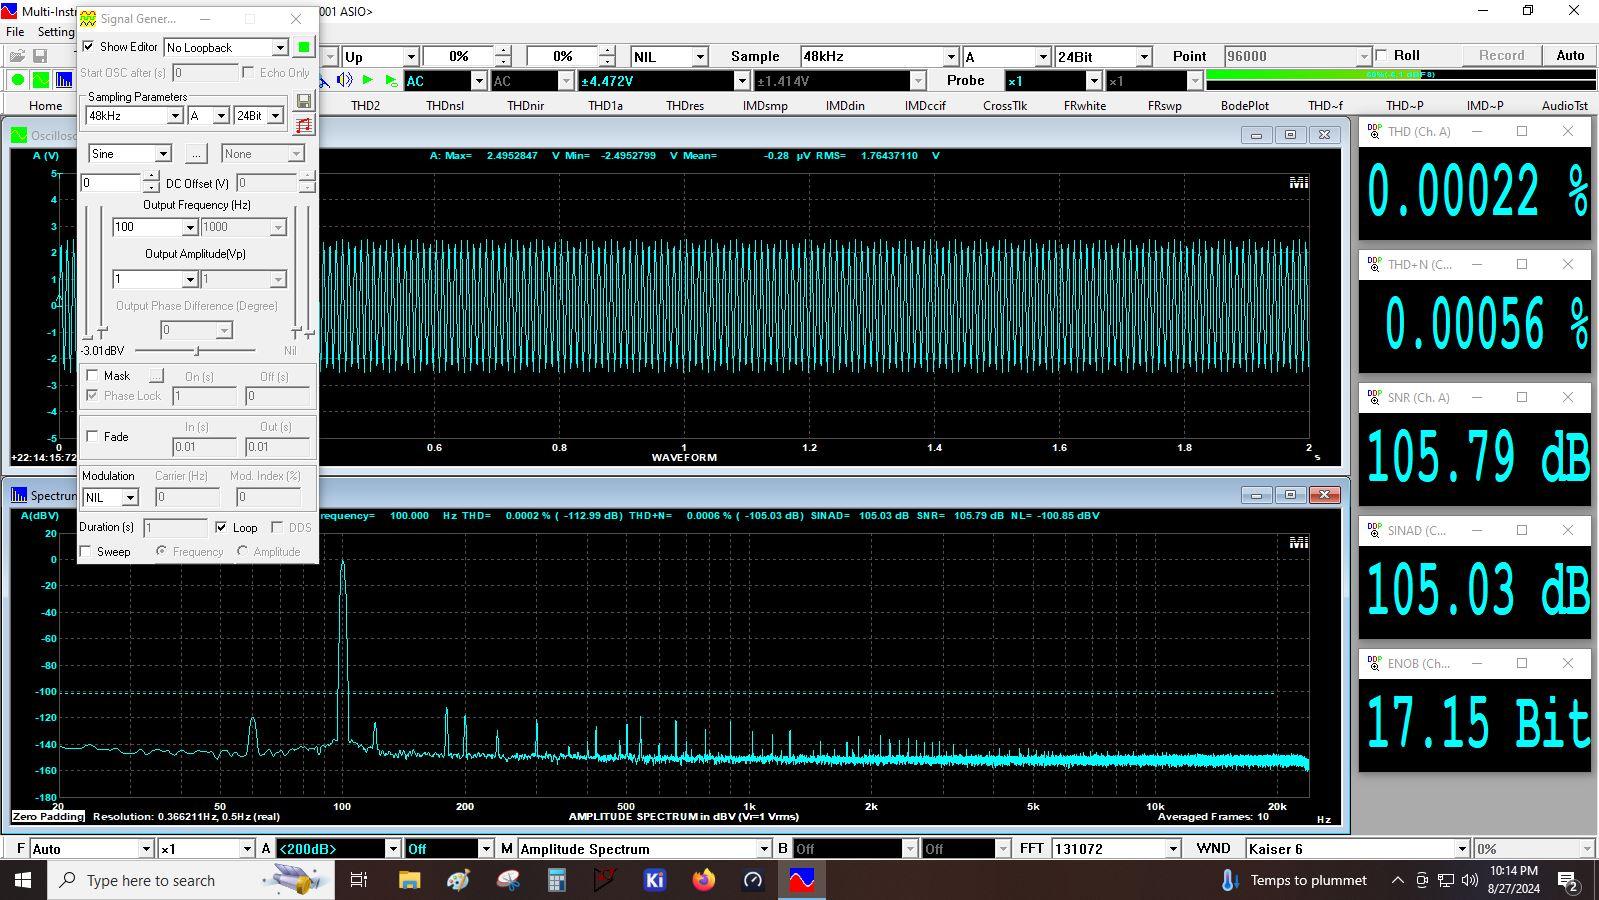Image resolution: width=1599 pixels, height=900 pixels.
Task: Switch to the BodePlot tab
Action: (x=1244, y=105)
